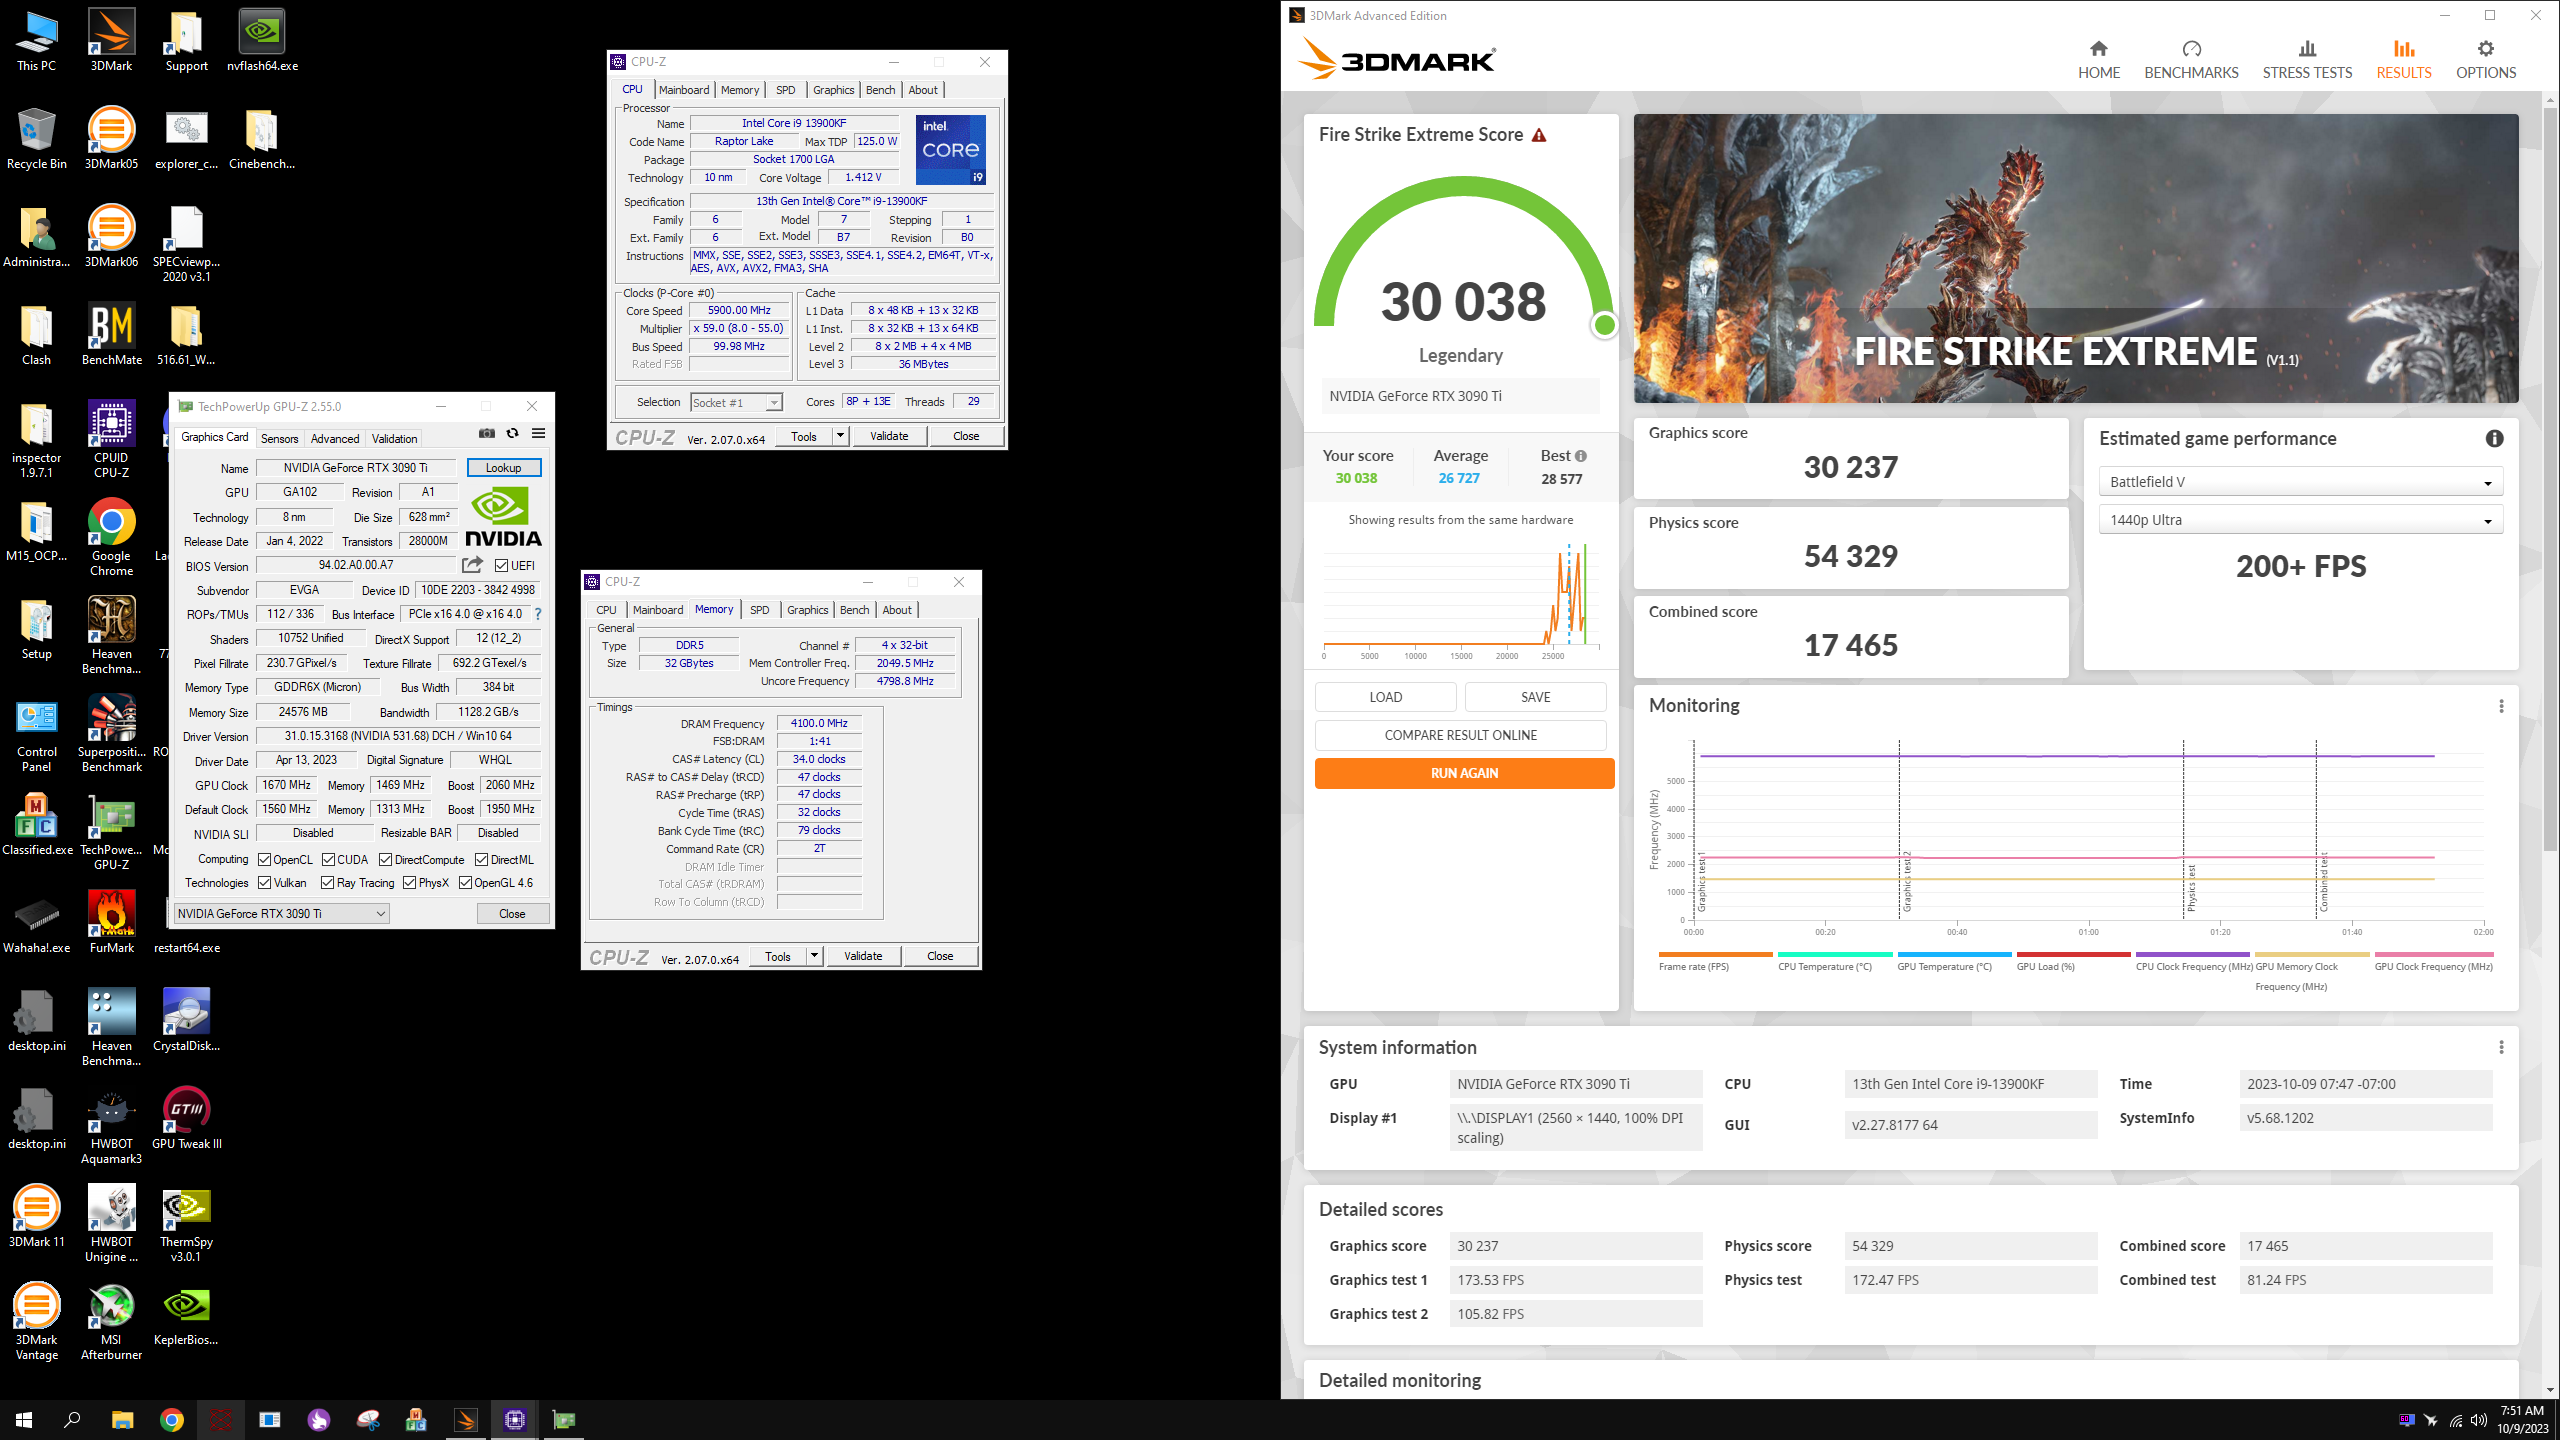Open the MSI Afterburner desktop icon
The width and height of the screenshot is (2560, 1440).
pos(111,1322)
